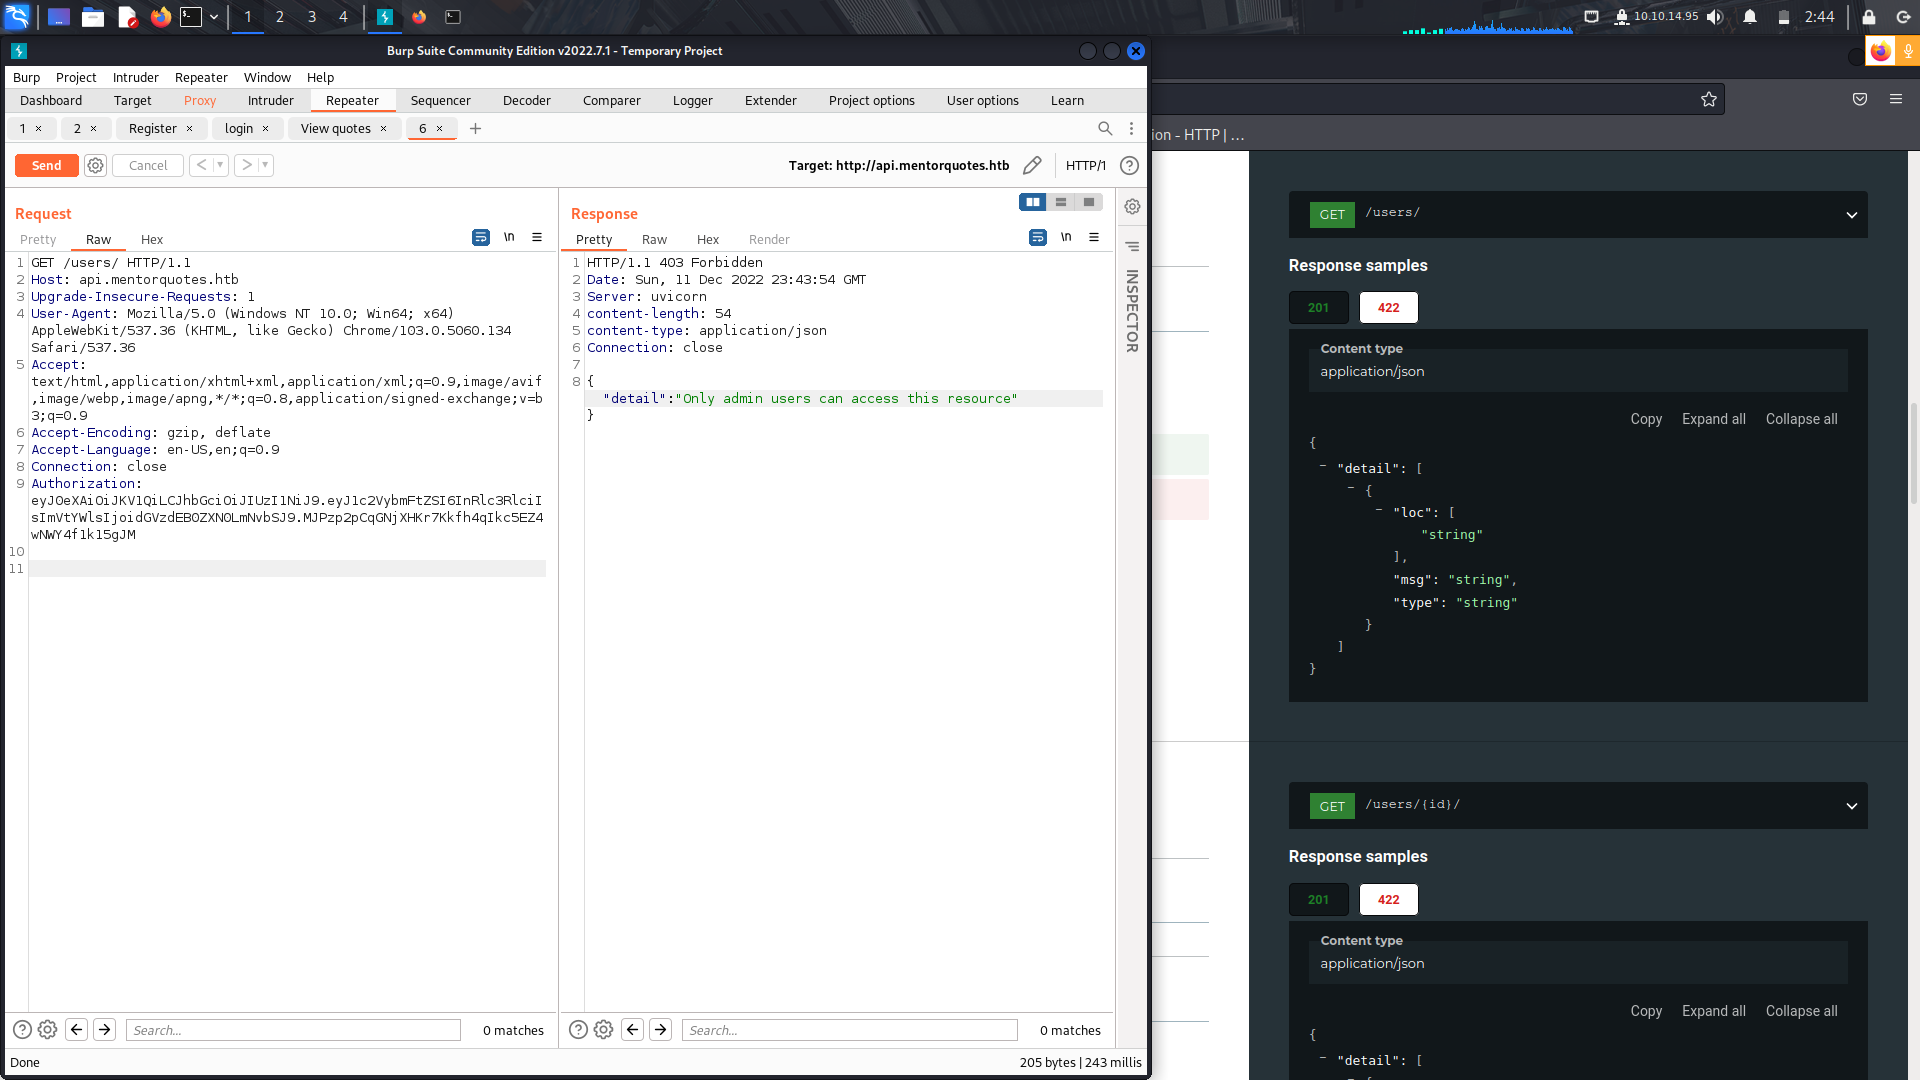1920x1080 pixels.
Task: Switch to the Decoder tab
Action: pyautogui.click(x=526, y=100)
